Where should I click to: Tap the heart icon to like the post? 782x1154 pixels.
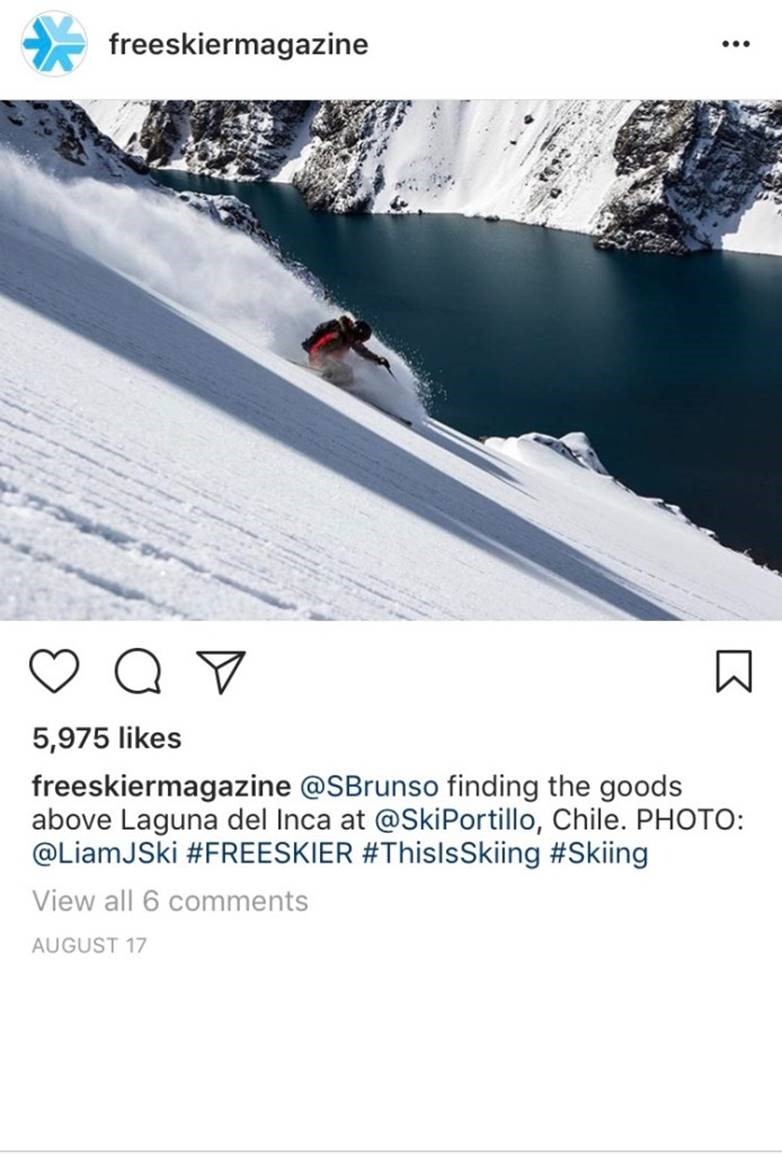pos(54,670)
